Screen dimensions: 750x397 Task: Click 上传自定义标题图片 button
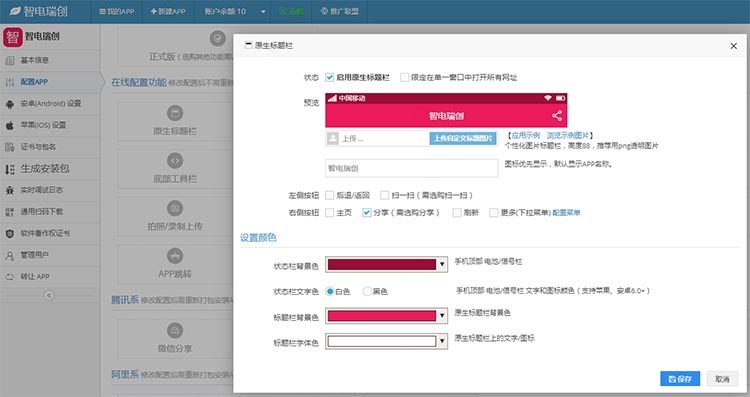[x=463, y=138]
